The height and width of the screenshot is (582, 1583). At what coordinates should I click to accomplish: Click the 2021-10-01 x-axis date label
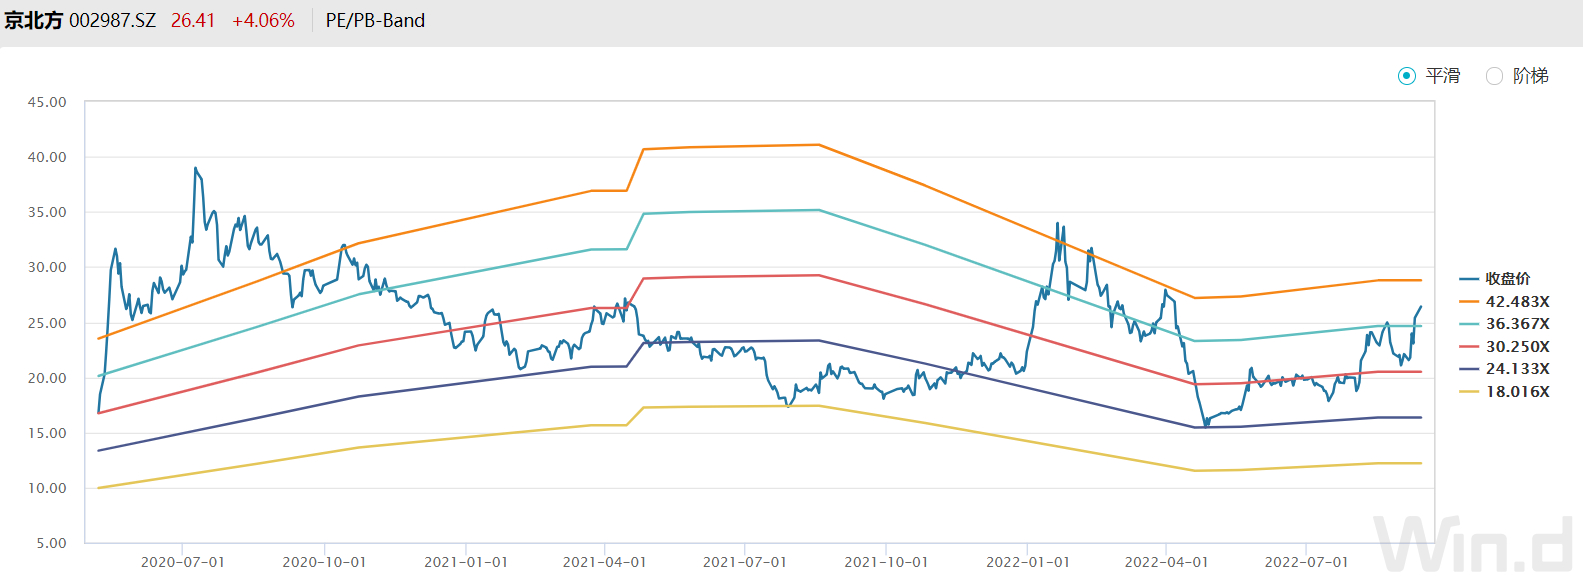[x=885, y=562]
